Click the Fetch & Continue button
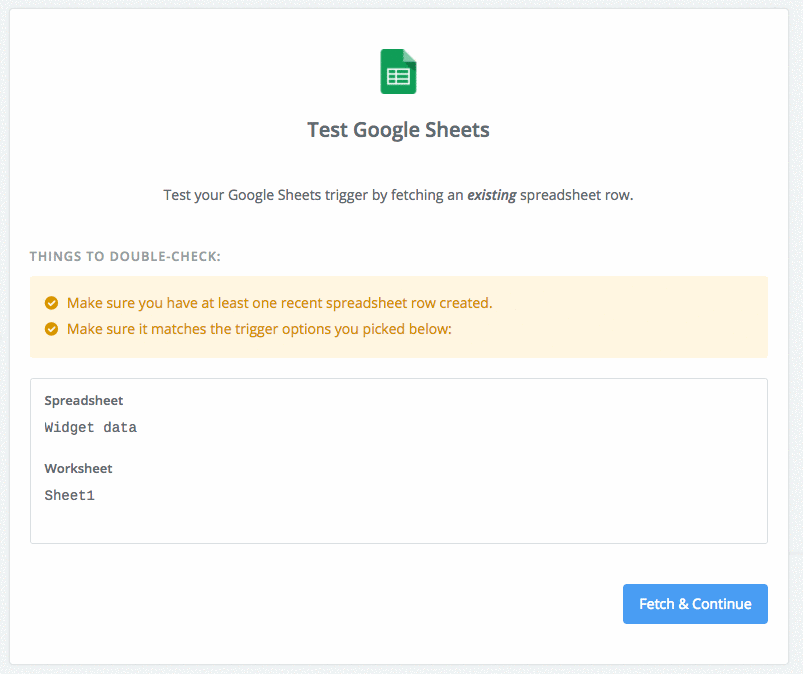Viewport: 803px width, 674px height. 695,604
